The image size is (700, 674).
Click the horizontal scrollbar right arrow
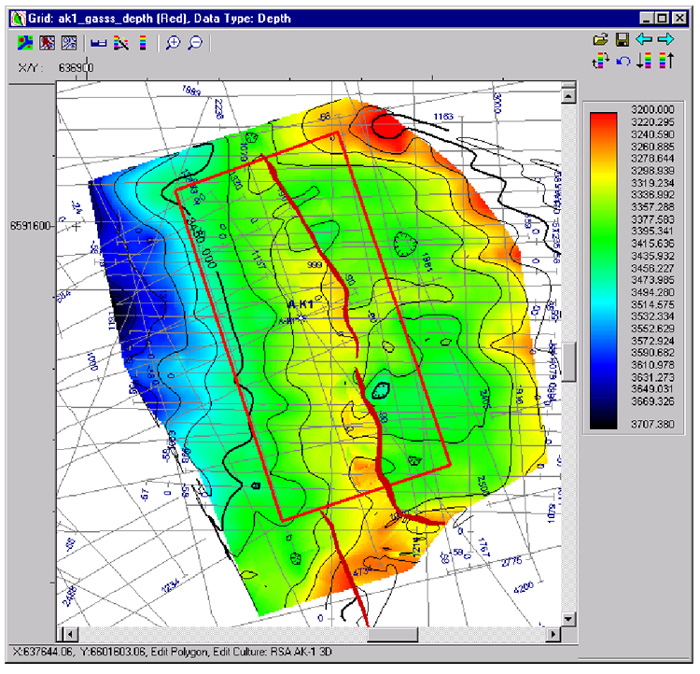(x=554, y=634)
